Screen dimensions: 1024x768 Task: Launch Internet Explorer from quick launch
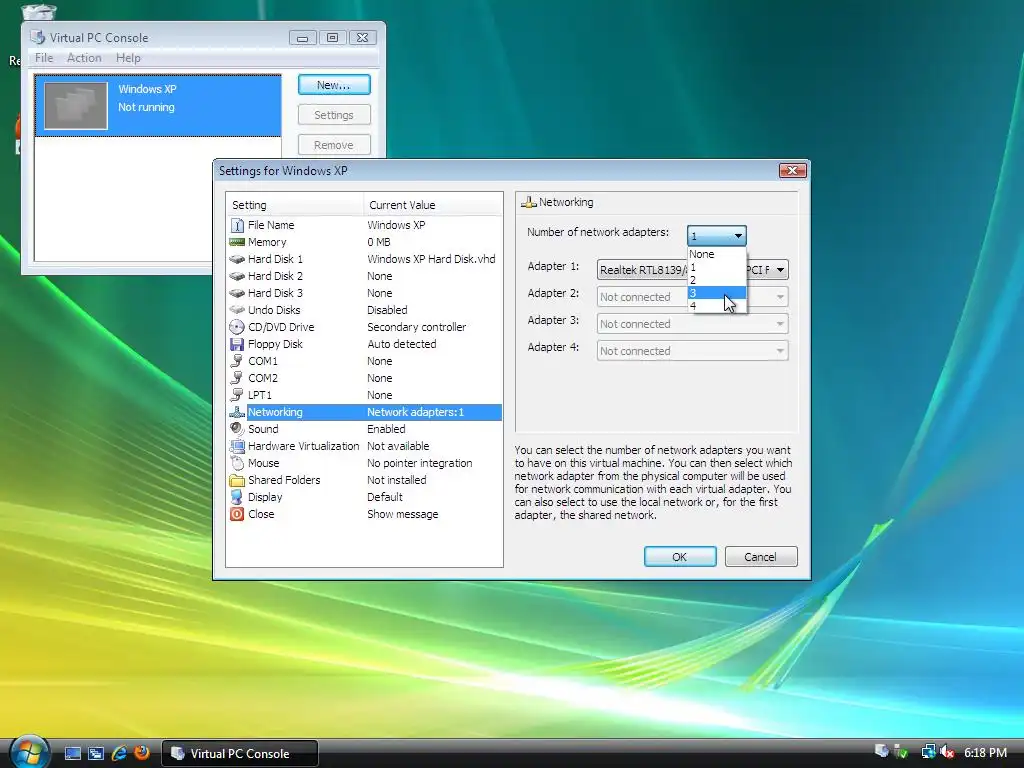[x=119, y=753]
